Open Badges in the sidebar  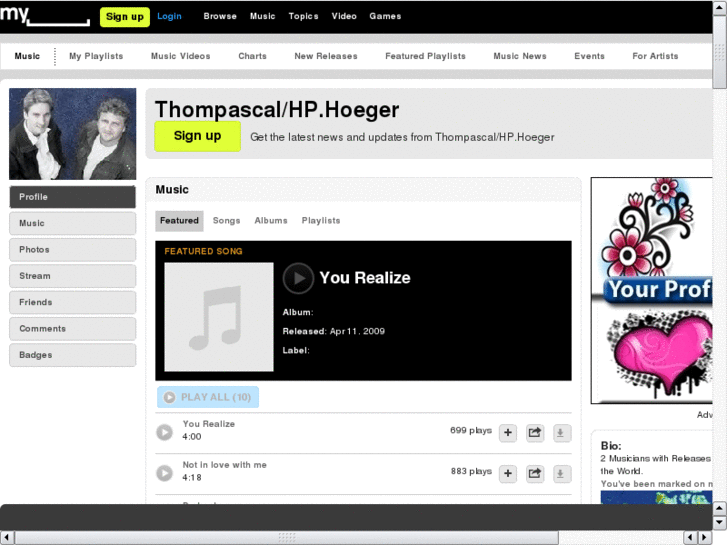pos(72,355)
